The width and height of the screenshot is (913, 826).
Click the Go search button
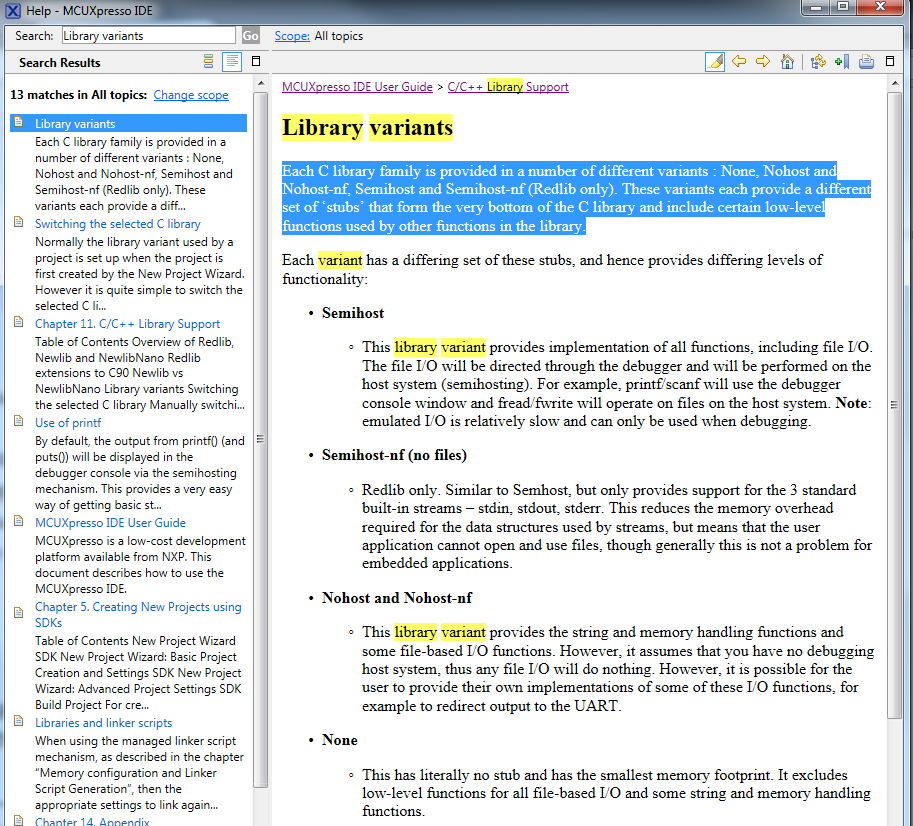[x=250, y=36]
